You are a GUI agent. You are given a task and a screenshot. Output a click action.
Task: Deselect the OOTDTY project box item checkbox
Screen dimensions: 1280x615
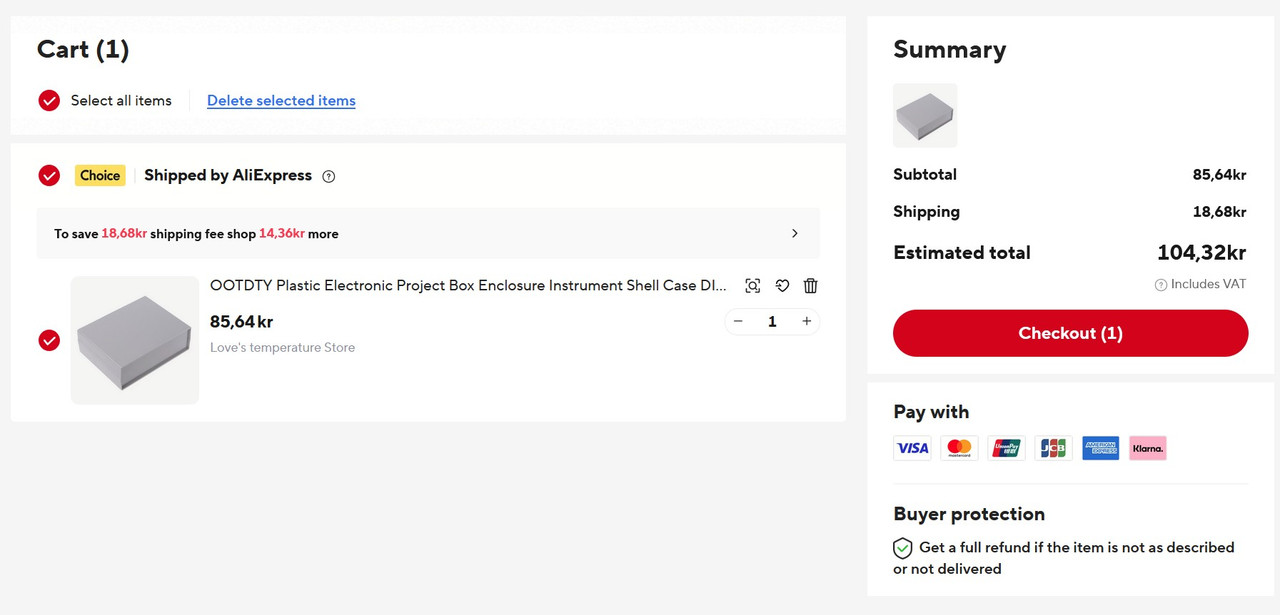pos(49,341)
